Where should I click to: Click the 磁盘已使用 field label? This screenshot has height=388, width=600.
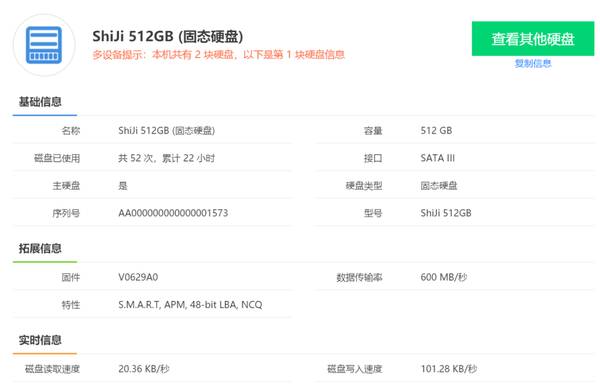(x=57, y=158)
